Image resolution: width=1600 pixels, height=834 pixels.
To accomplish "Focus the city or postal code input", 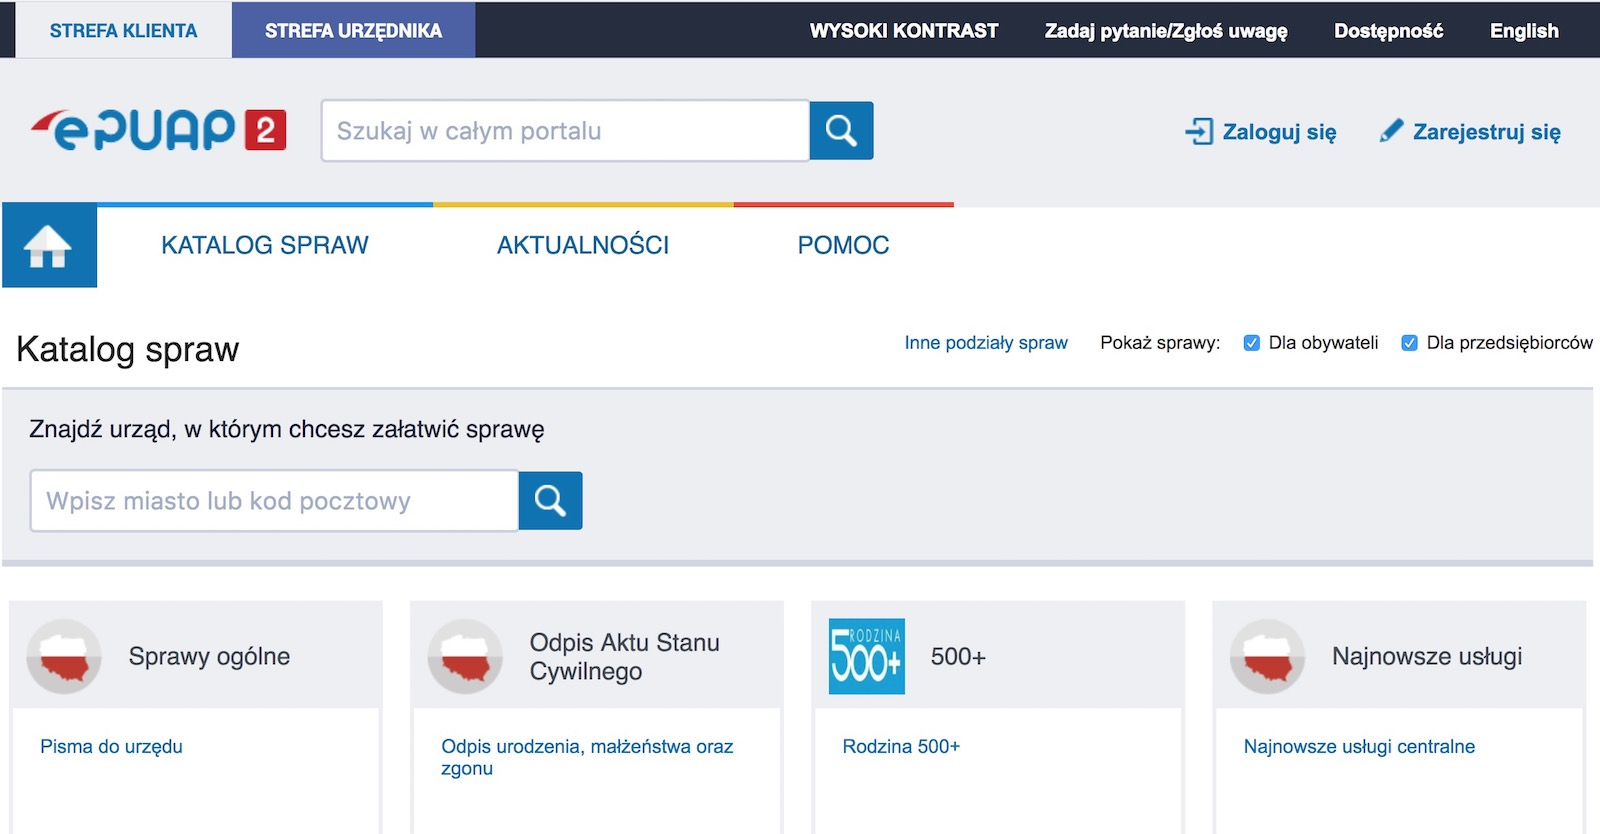I will coord(274,501).
